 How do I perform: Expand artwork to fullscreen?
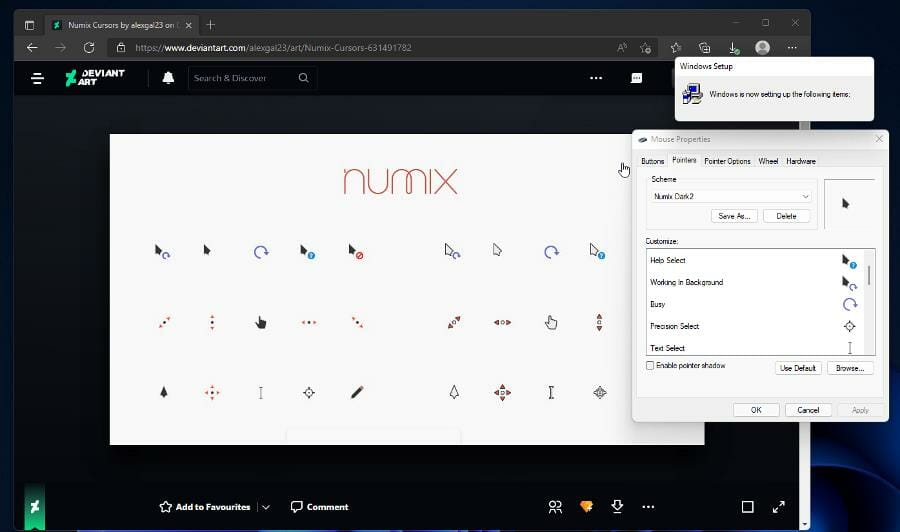pyautogui.click(x=778, y=507)
